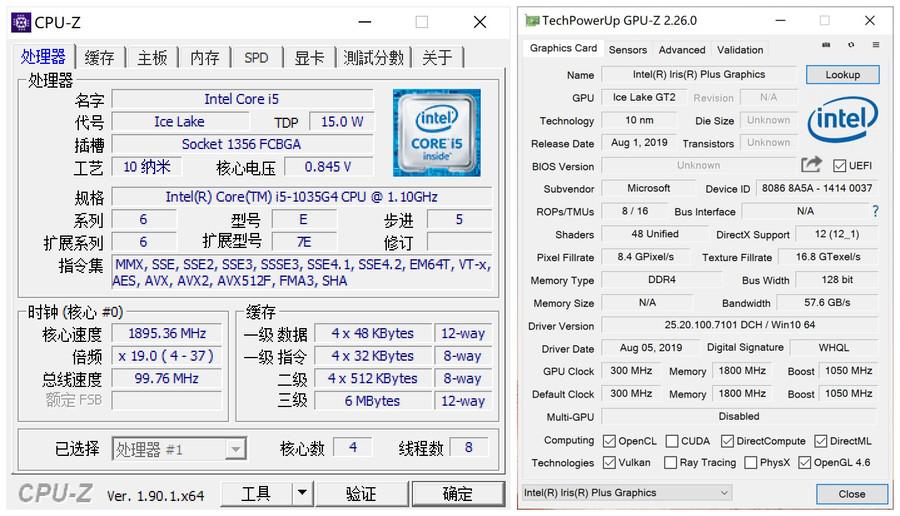Toggle the PhysX checkbox

[x=750, y=463]
